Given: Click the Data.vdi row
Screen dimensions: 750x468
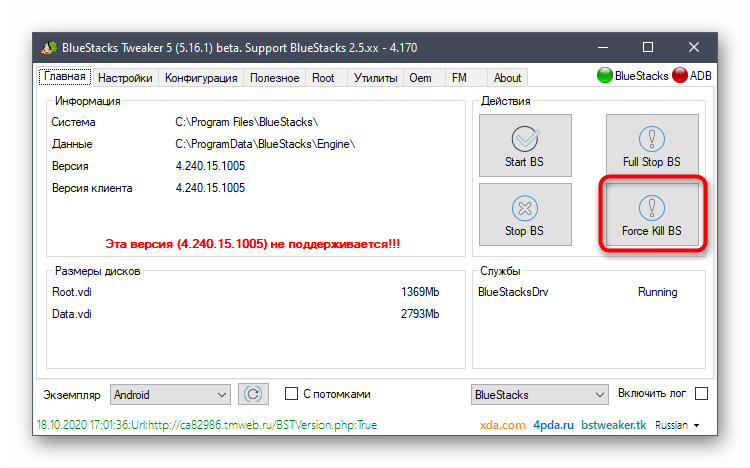Looking at the screenshot, I should tap(245, 314).
